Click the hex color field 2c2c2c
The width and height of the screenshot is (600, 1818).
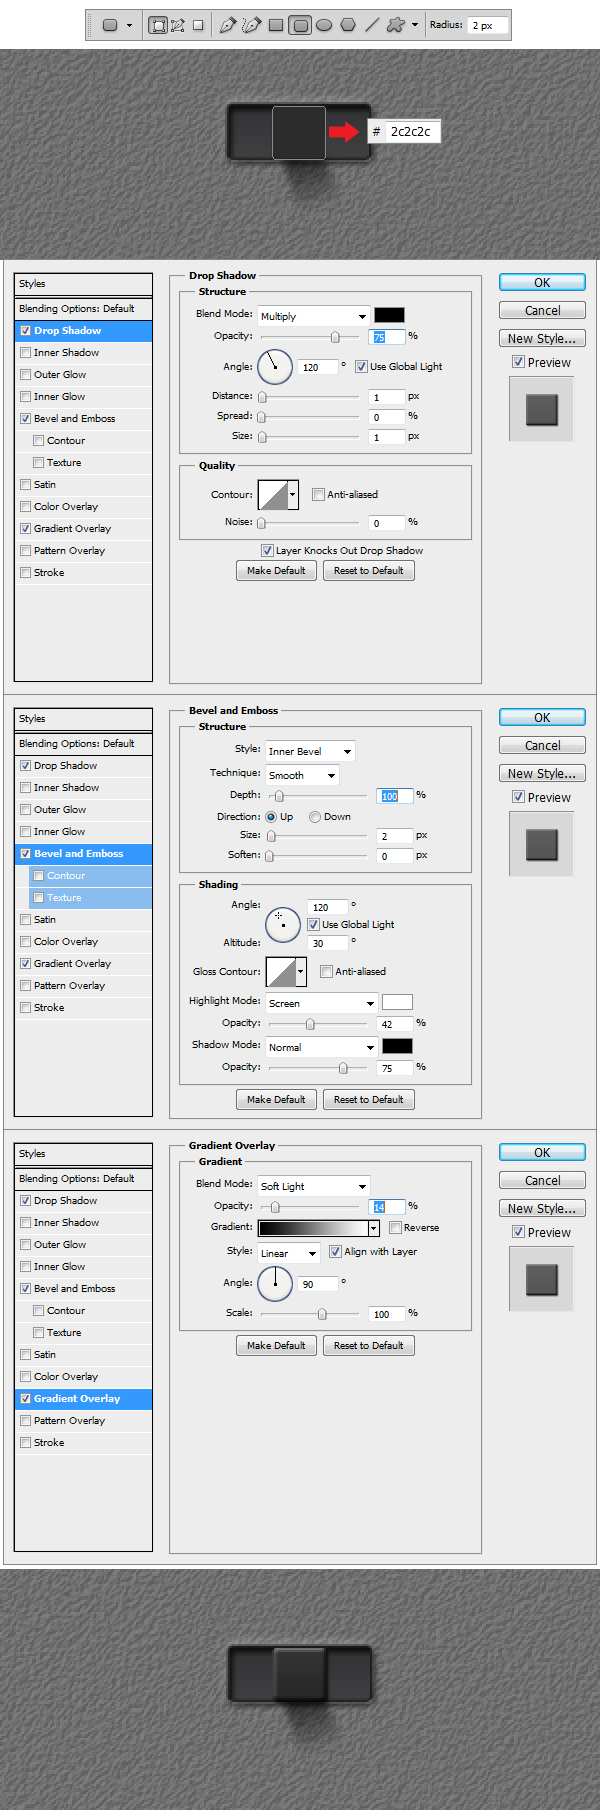point(414,131)
